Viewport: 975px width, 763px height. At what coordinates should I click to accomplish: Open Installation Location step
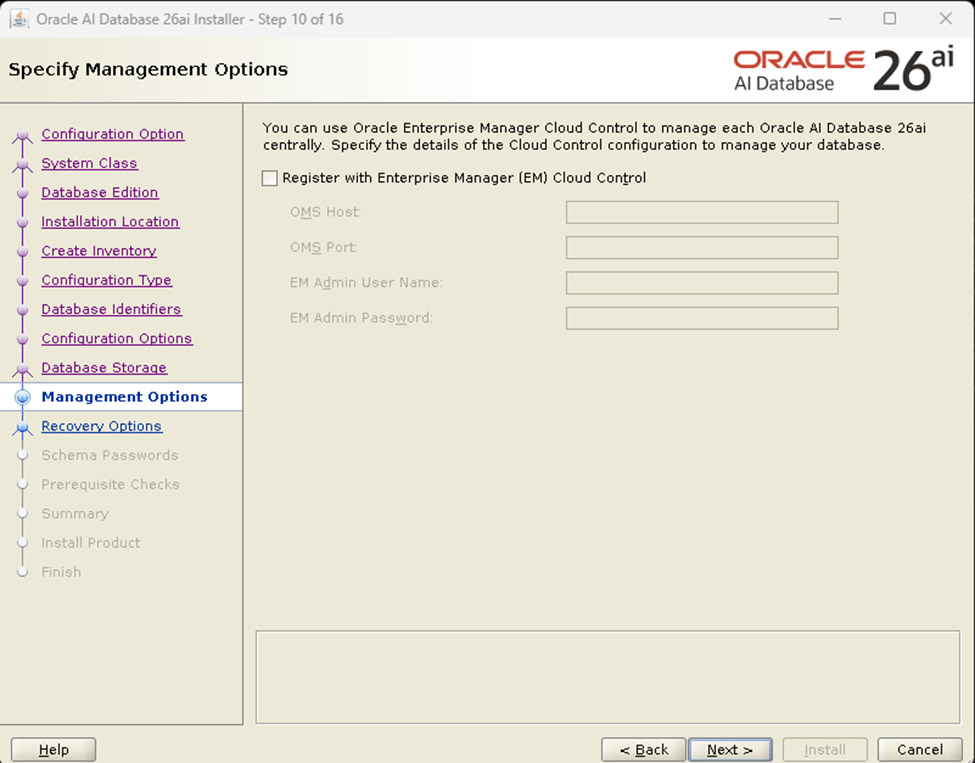(110, 221)
